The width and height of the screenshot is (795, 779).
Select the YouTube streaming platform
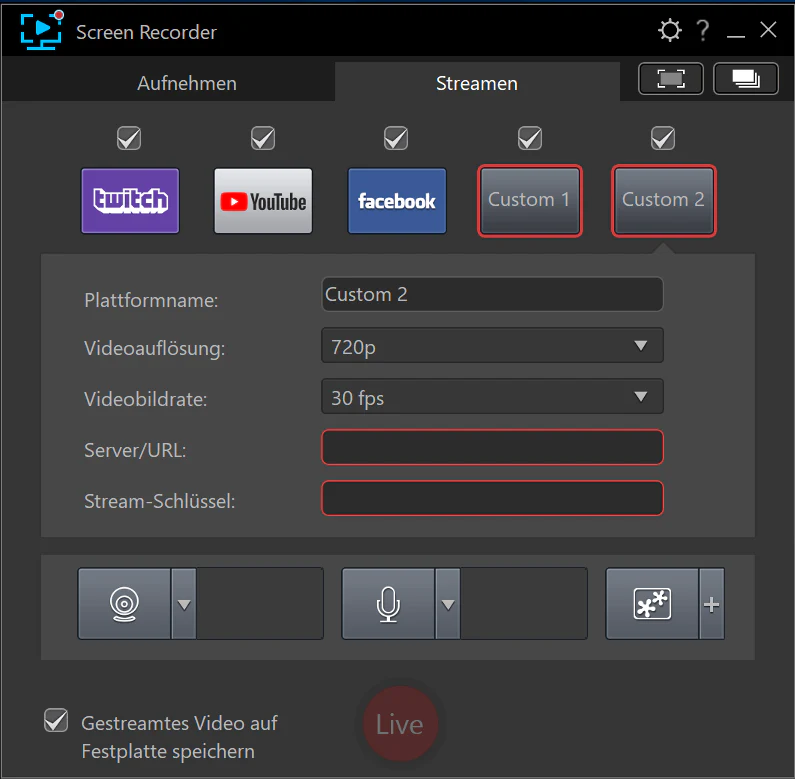click(x=263, y=201)
